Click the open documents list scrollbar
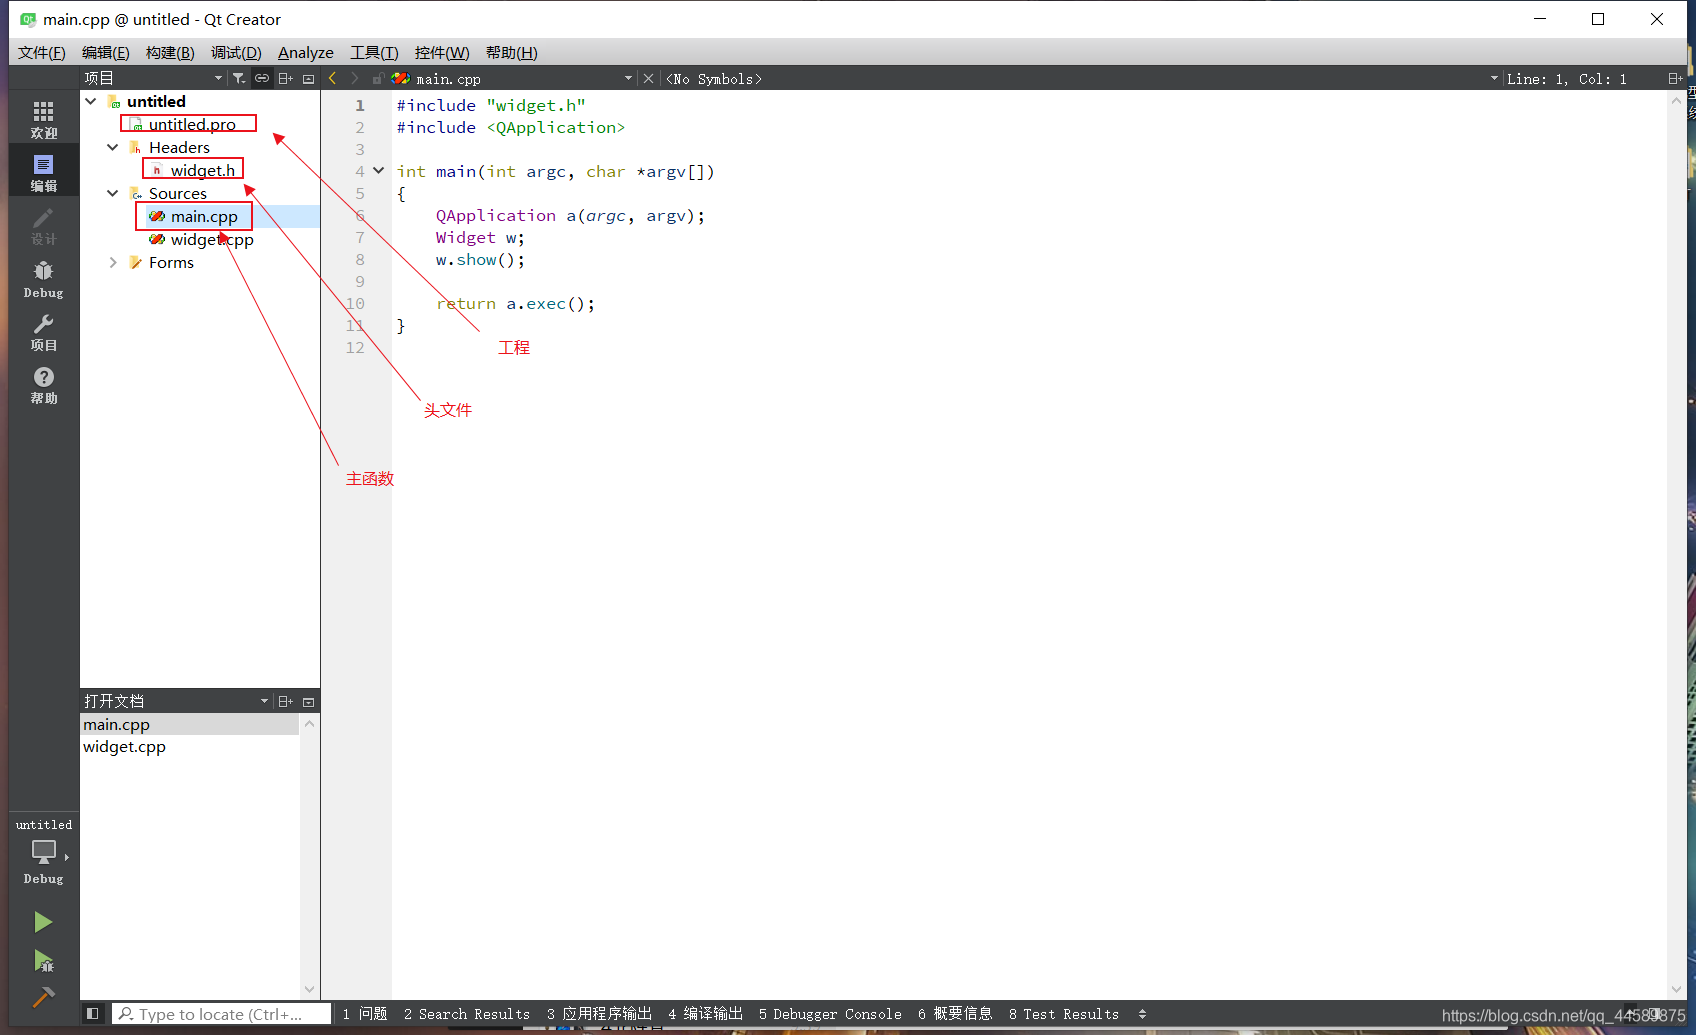The height and width of the screenshot is (1035, 1696). click(x=309, y=856)
